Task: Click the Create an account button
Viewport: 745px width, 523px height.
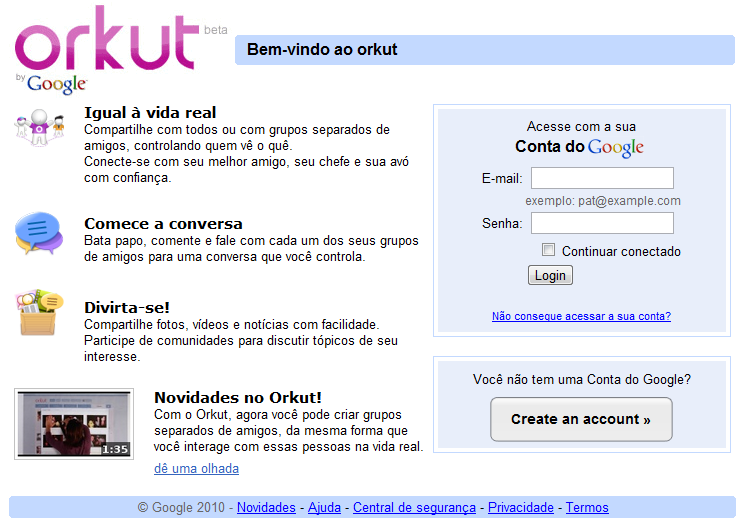Action: [x=581, y=419]
